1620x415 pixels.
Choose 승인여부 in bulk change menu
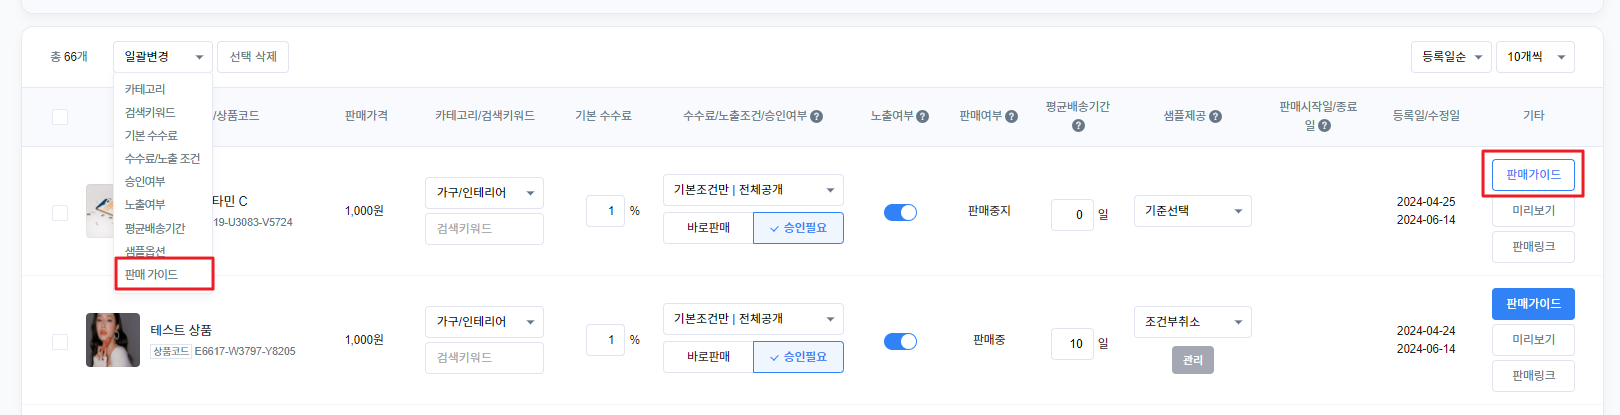pyautogui.click(x=145, y=181)
